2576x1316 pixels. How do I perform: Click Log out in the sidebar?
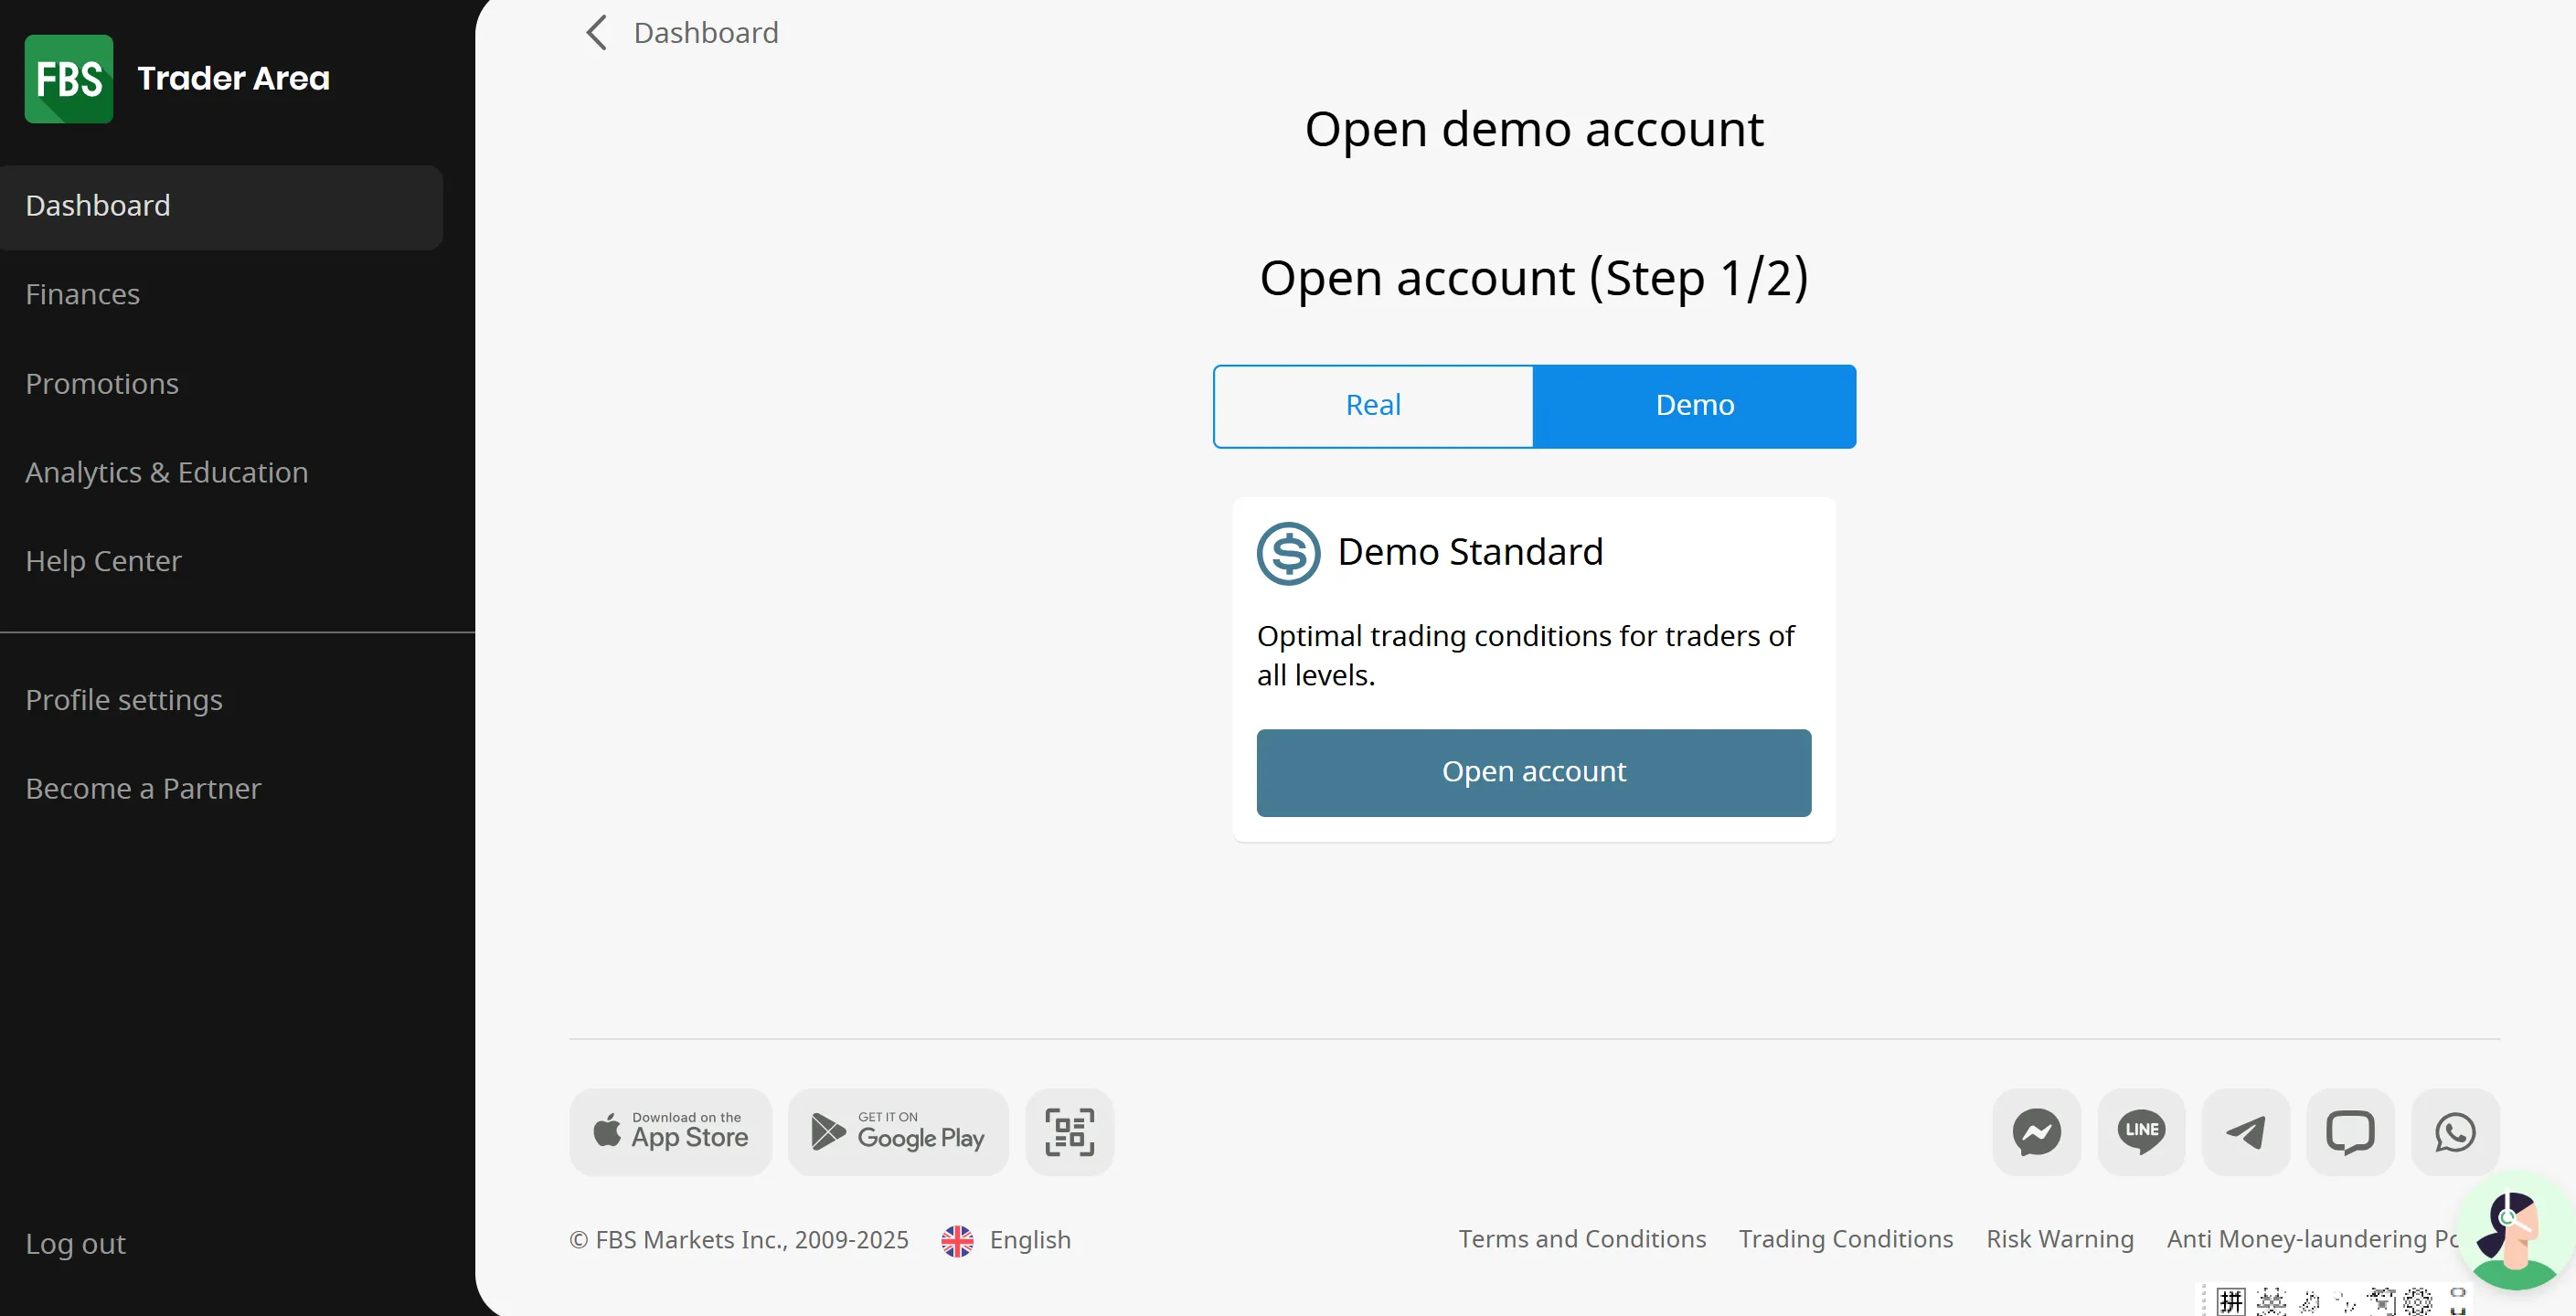coord(75,1244)
